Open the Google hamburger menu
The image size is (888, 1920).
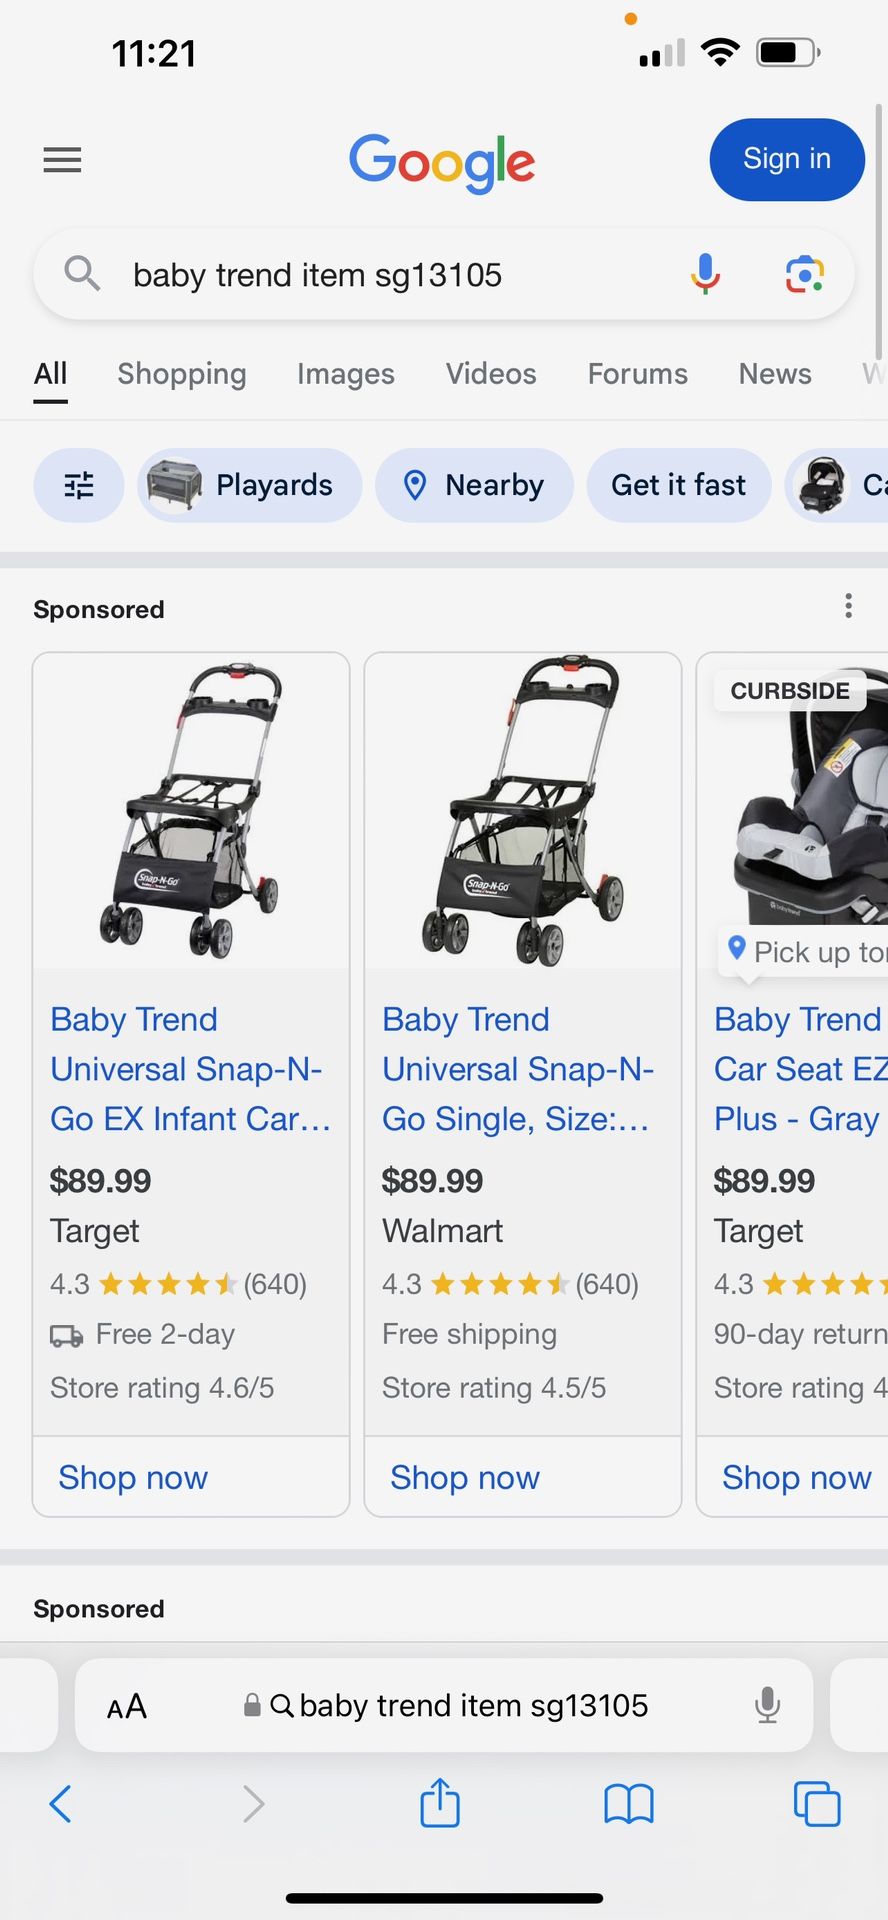tap(62, 160)
